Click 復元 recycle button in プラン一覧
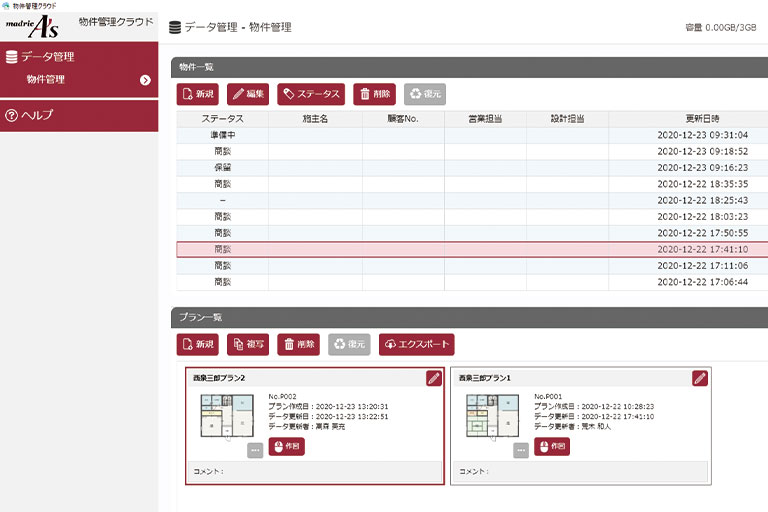 (x=349, y=344)
